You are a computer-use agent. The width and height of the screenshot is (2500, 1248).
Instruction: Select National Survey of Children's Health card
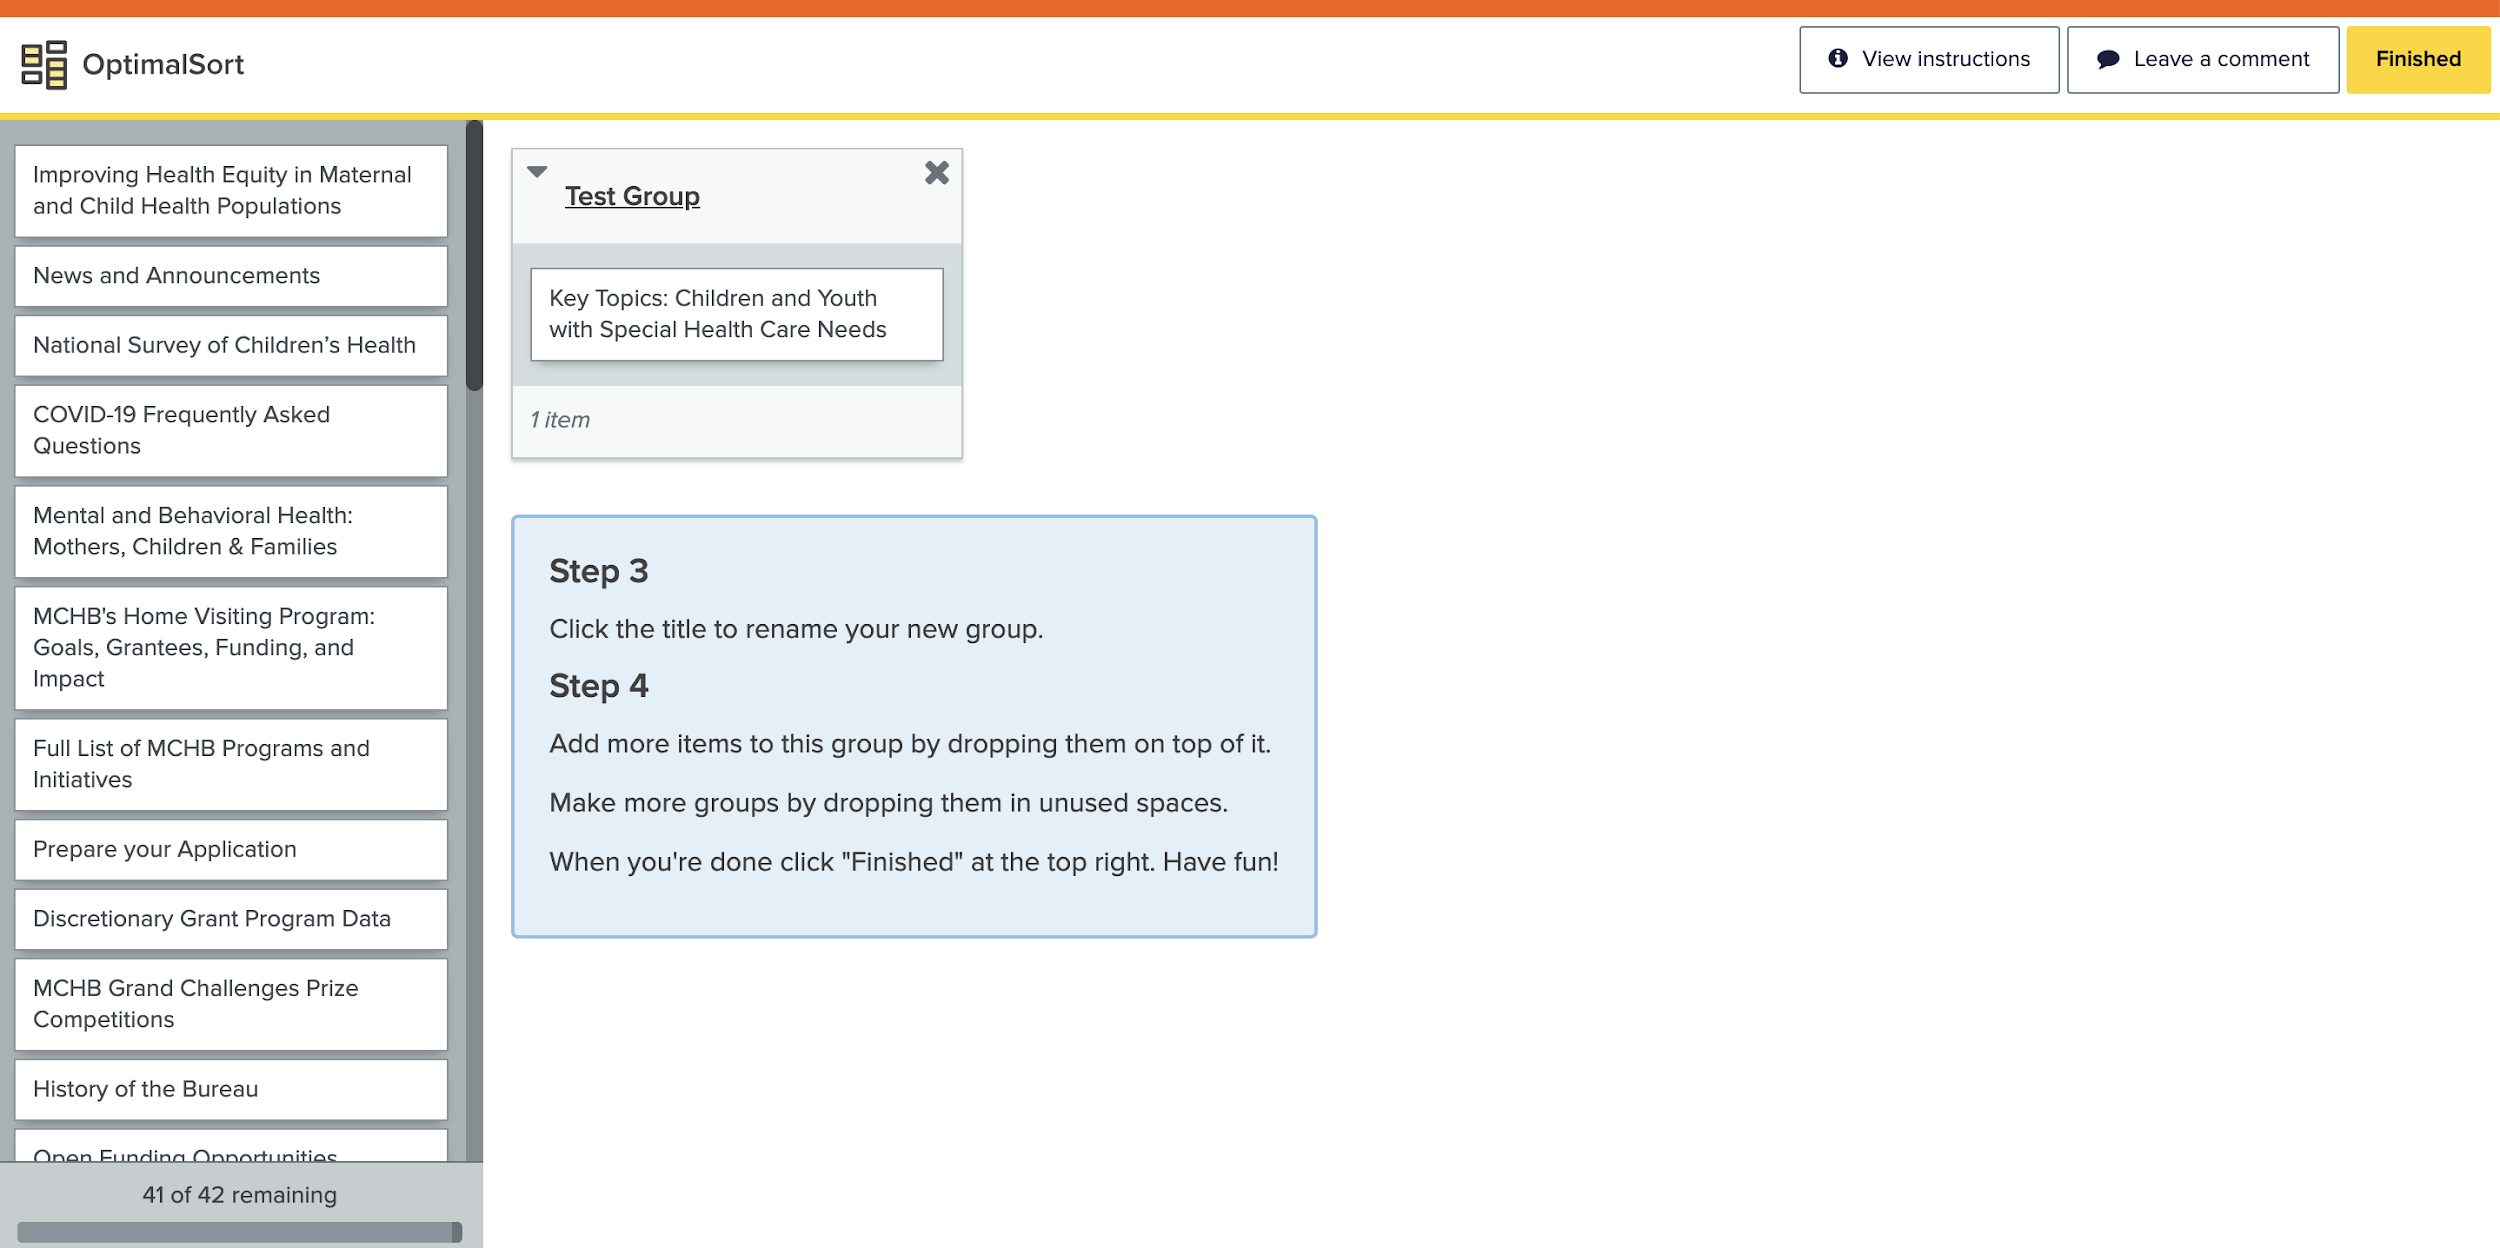coord(231,345)
